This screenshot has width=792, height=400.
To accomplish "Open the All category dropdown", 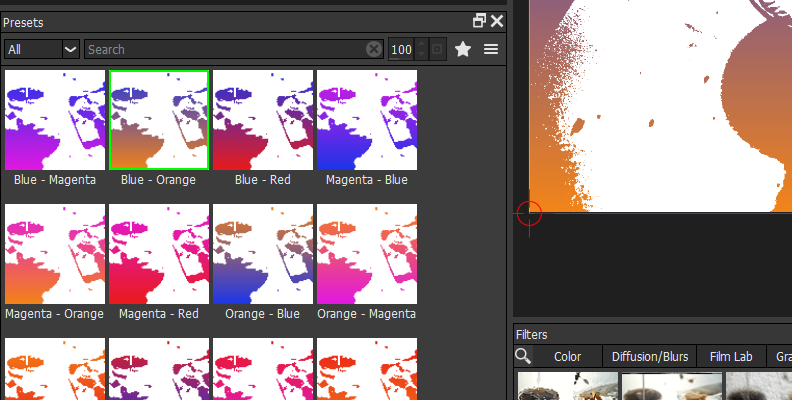I will [x=42, y=49].
